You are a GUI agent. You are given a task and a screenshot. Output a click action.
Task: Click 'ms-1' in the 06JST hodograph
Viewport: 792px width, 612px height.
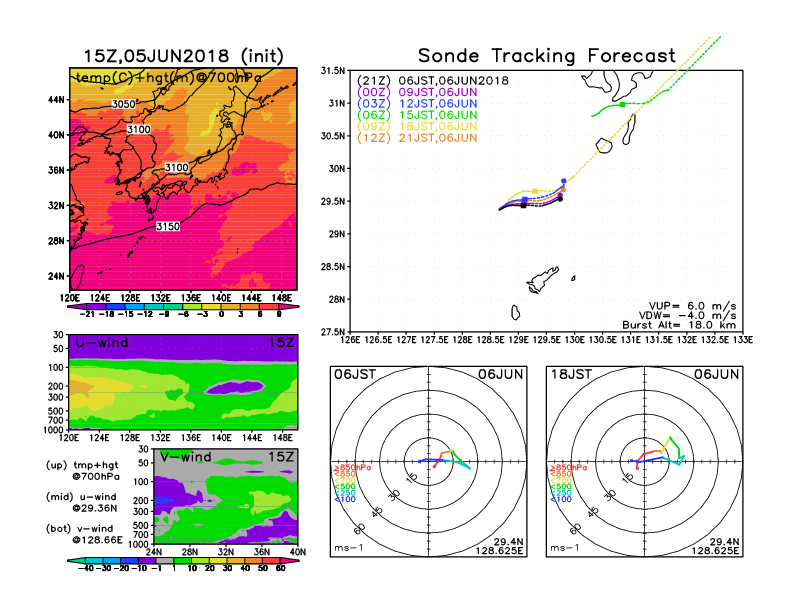click(349, 548)
